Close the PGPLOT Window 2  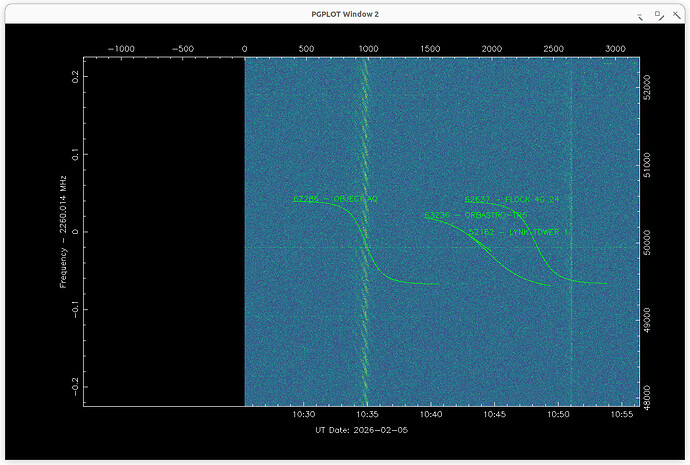click(677, 14)
